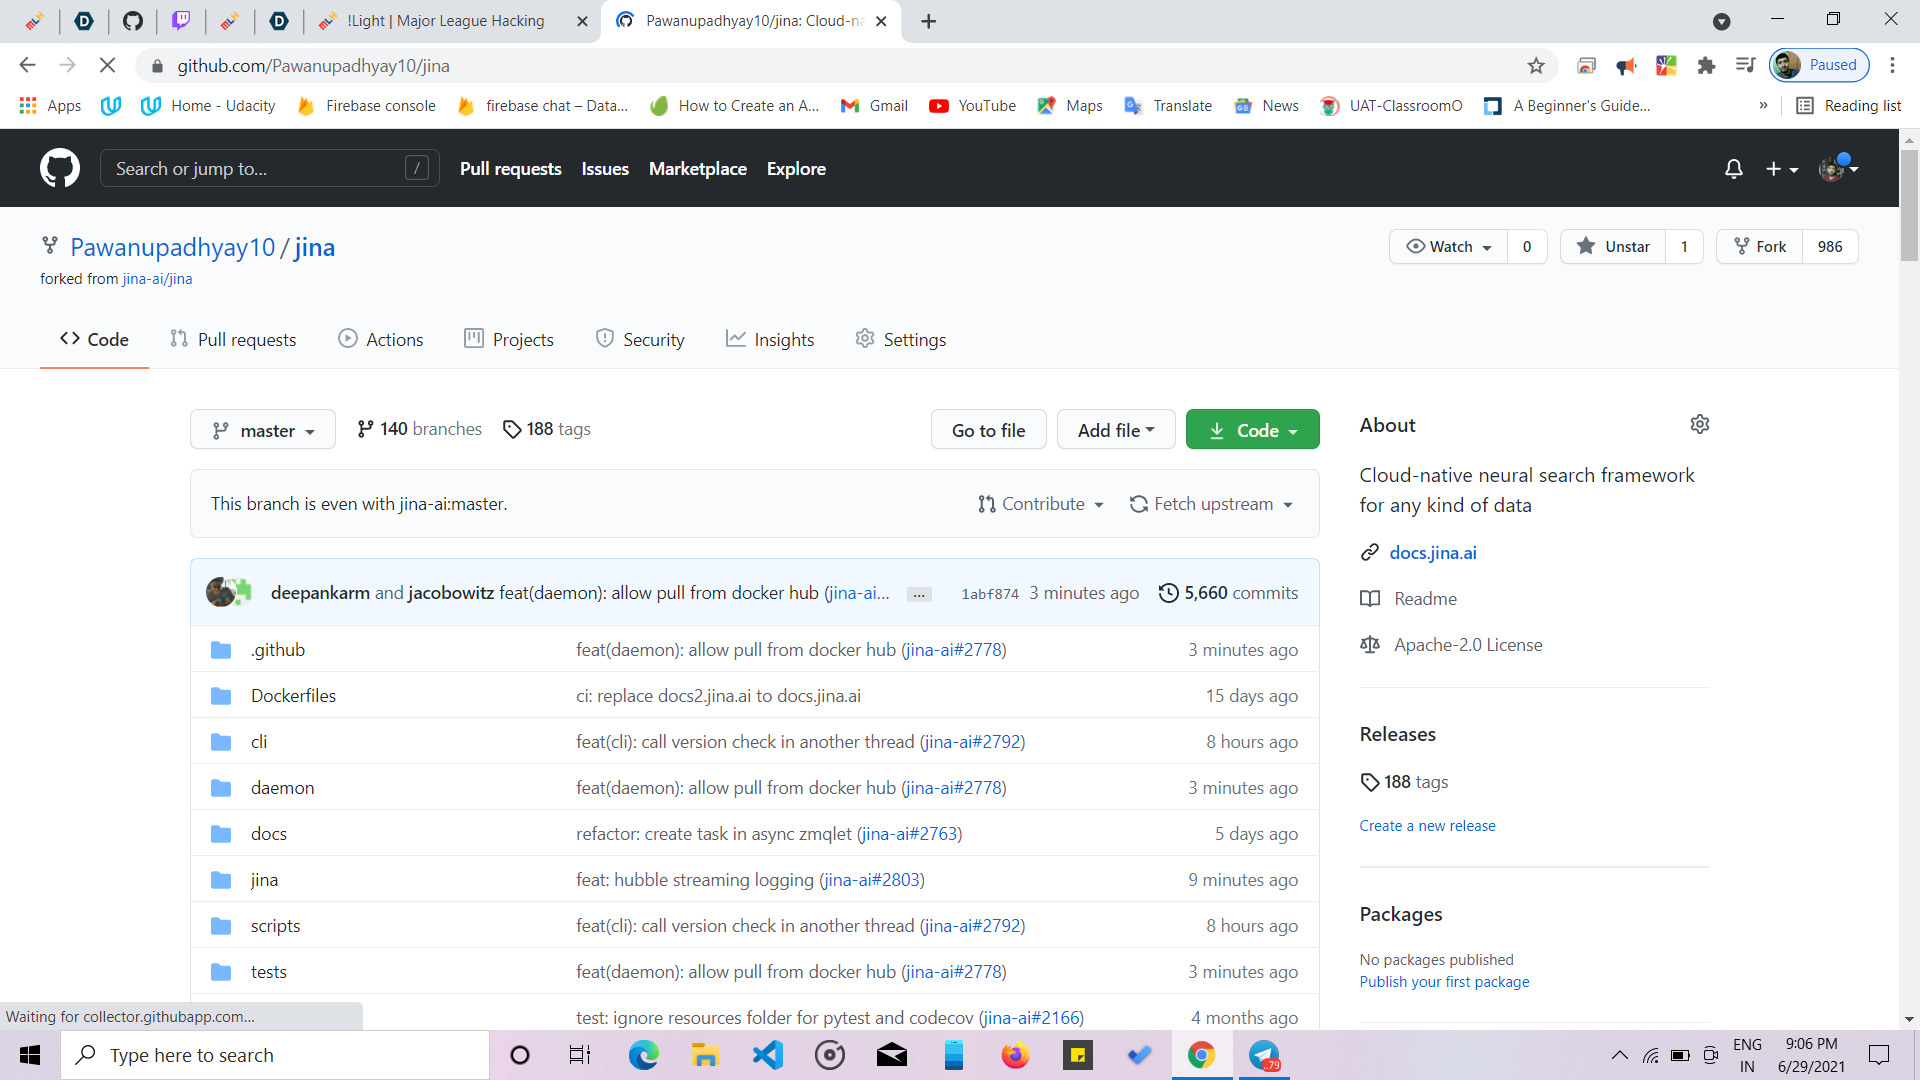Image resolution: width=1920 pixels, height=1080 pixels.
Task: Click the 188 tags icon
Action: pos(512,429)
